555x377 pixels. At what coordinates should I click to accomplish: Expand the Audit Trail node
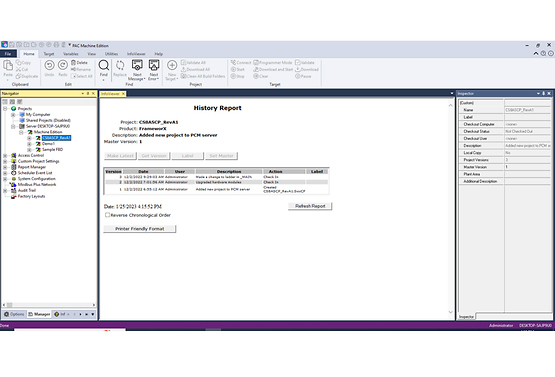pyautogui.click(x=5, y=190)
